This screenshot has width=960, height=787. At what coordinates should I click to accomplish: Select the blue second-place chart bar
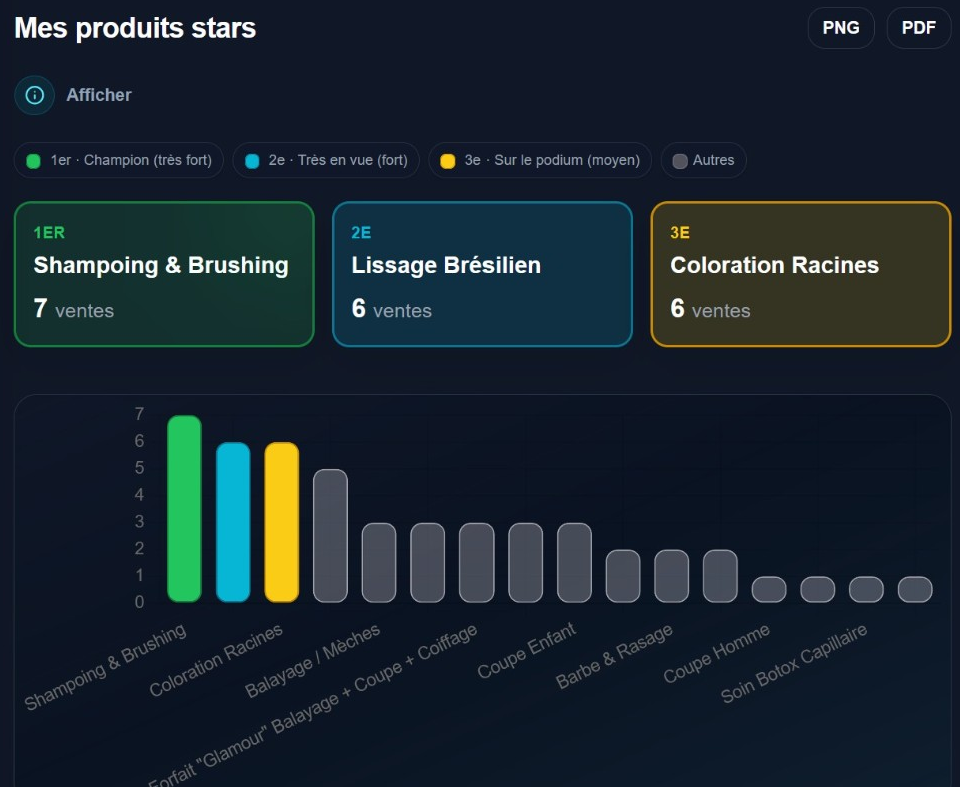233,522
